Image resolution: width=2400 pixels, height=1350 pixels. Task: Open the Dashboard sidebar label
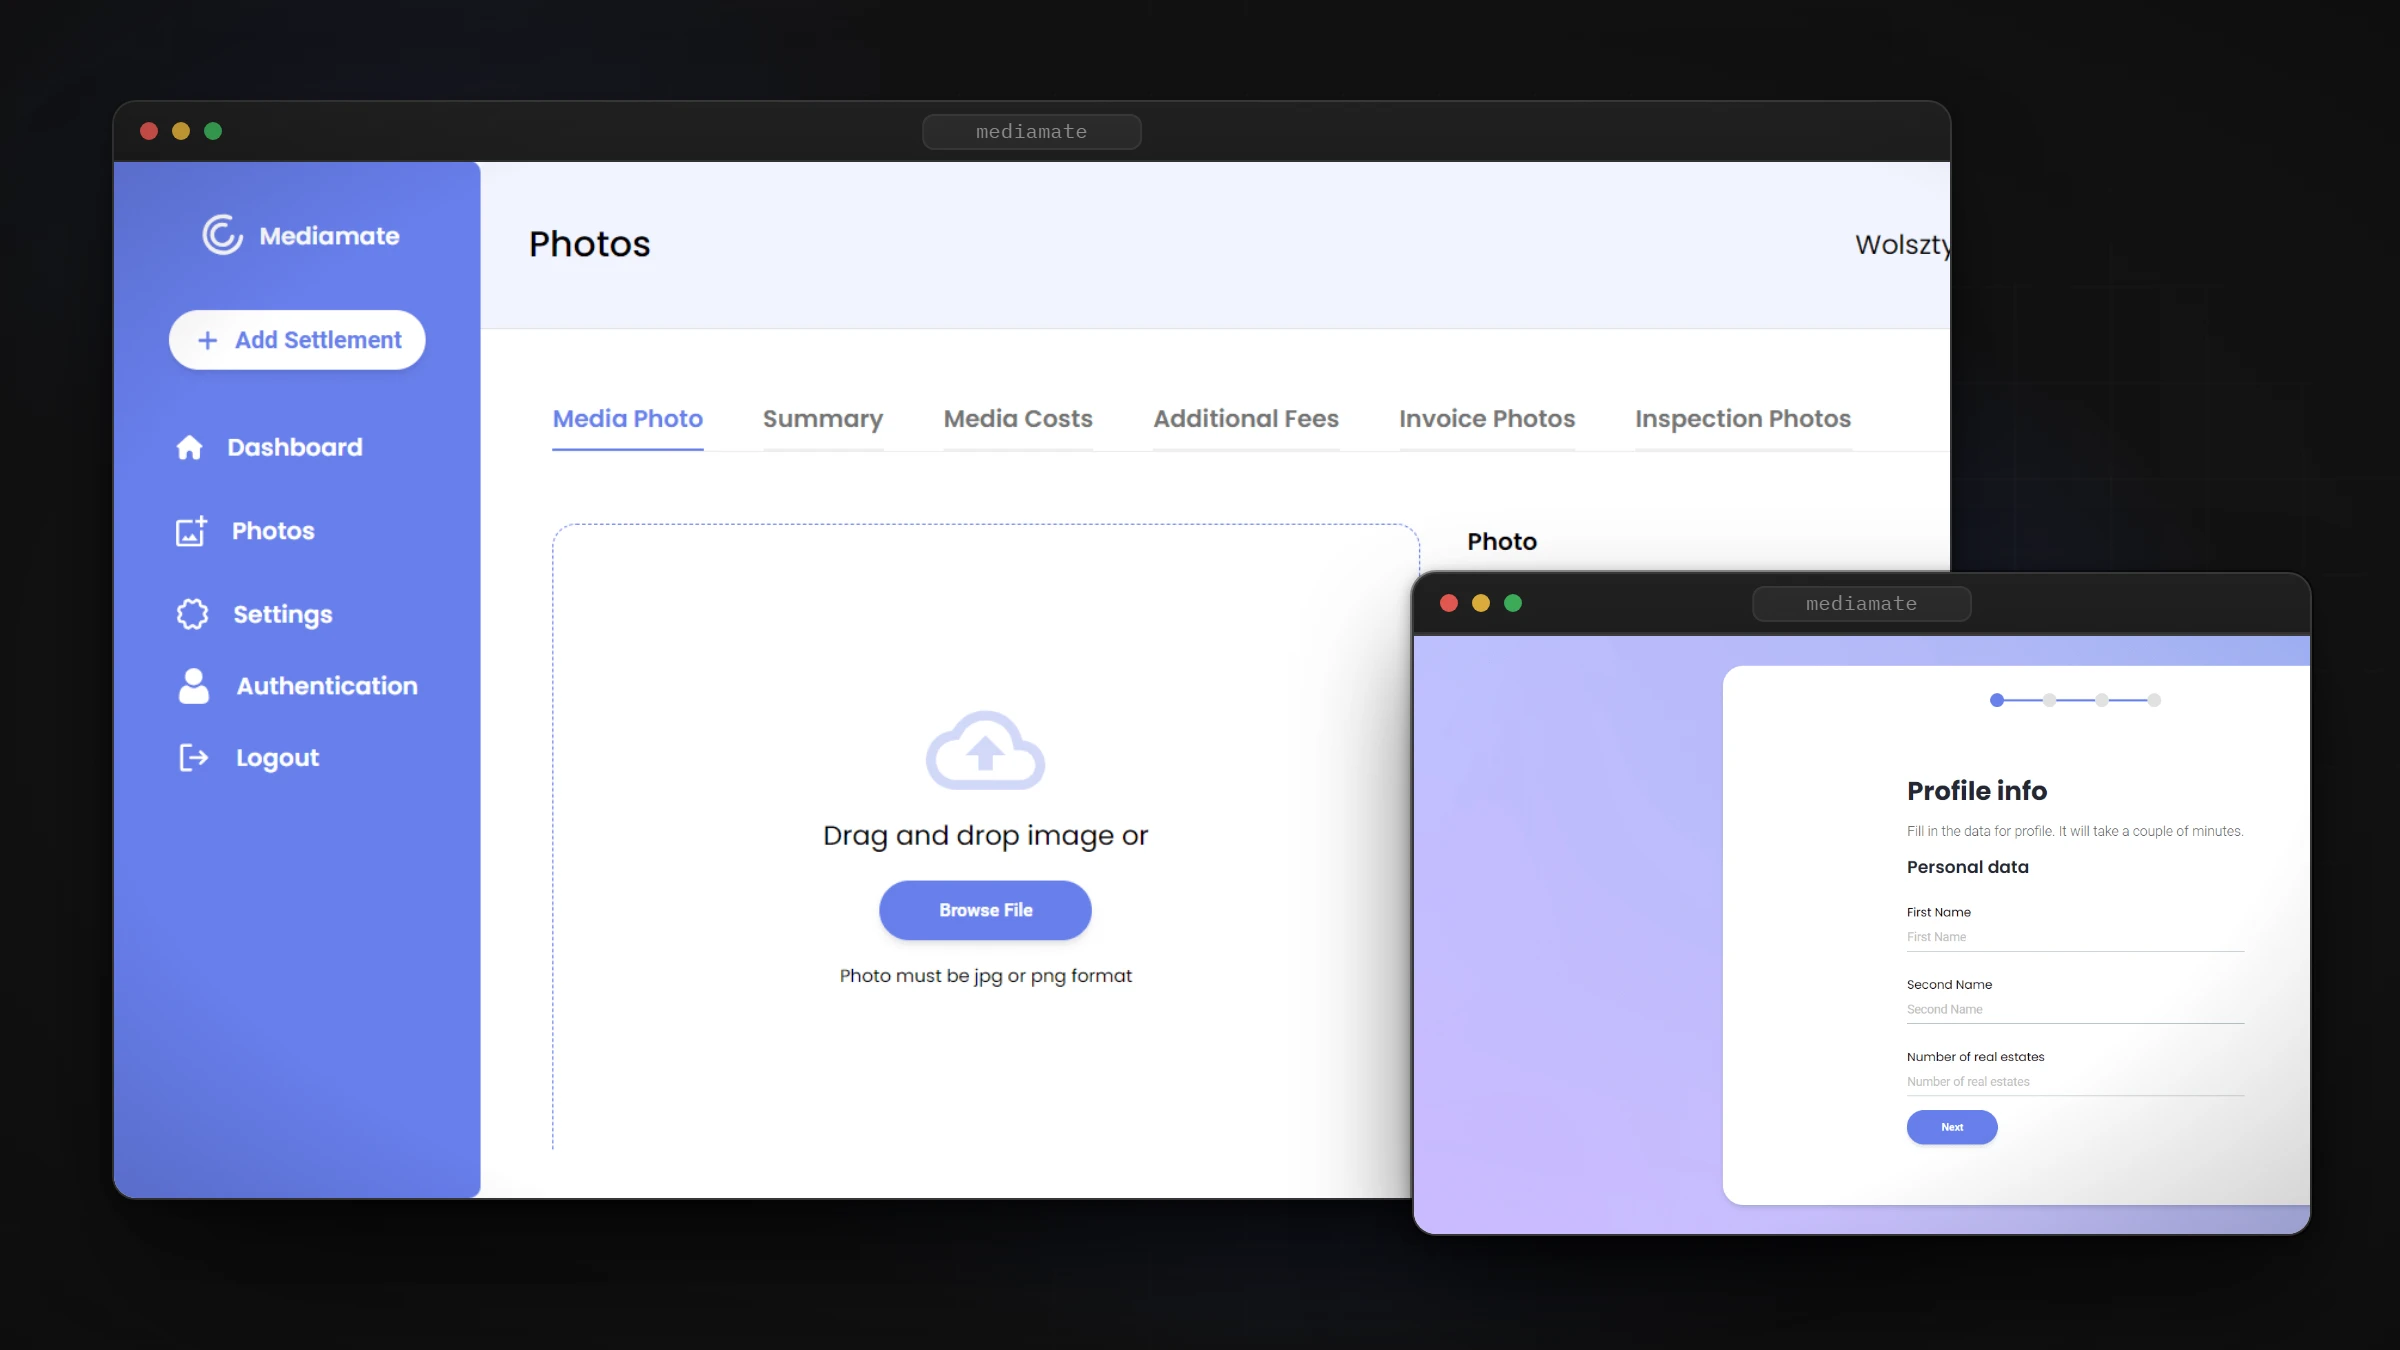(x=295, y=447)
